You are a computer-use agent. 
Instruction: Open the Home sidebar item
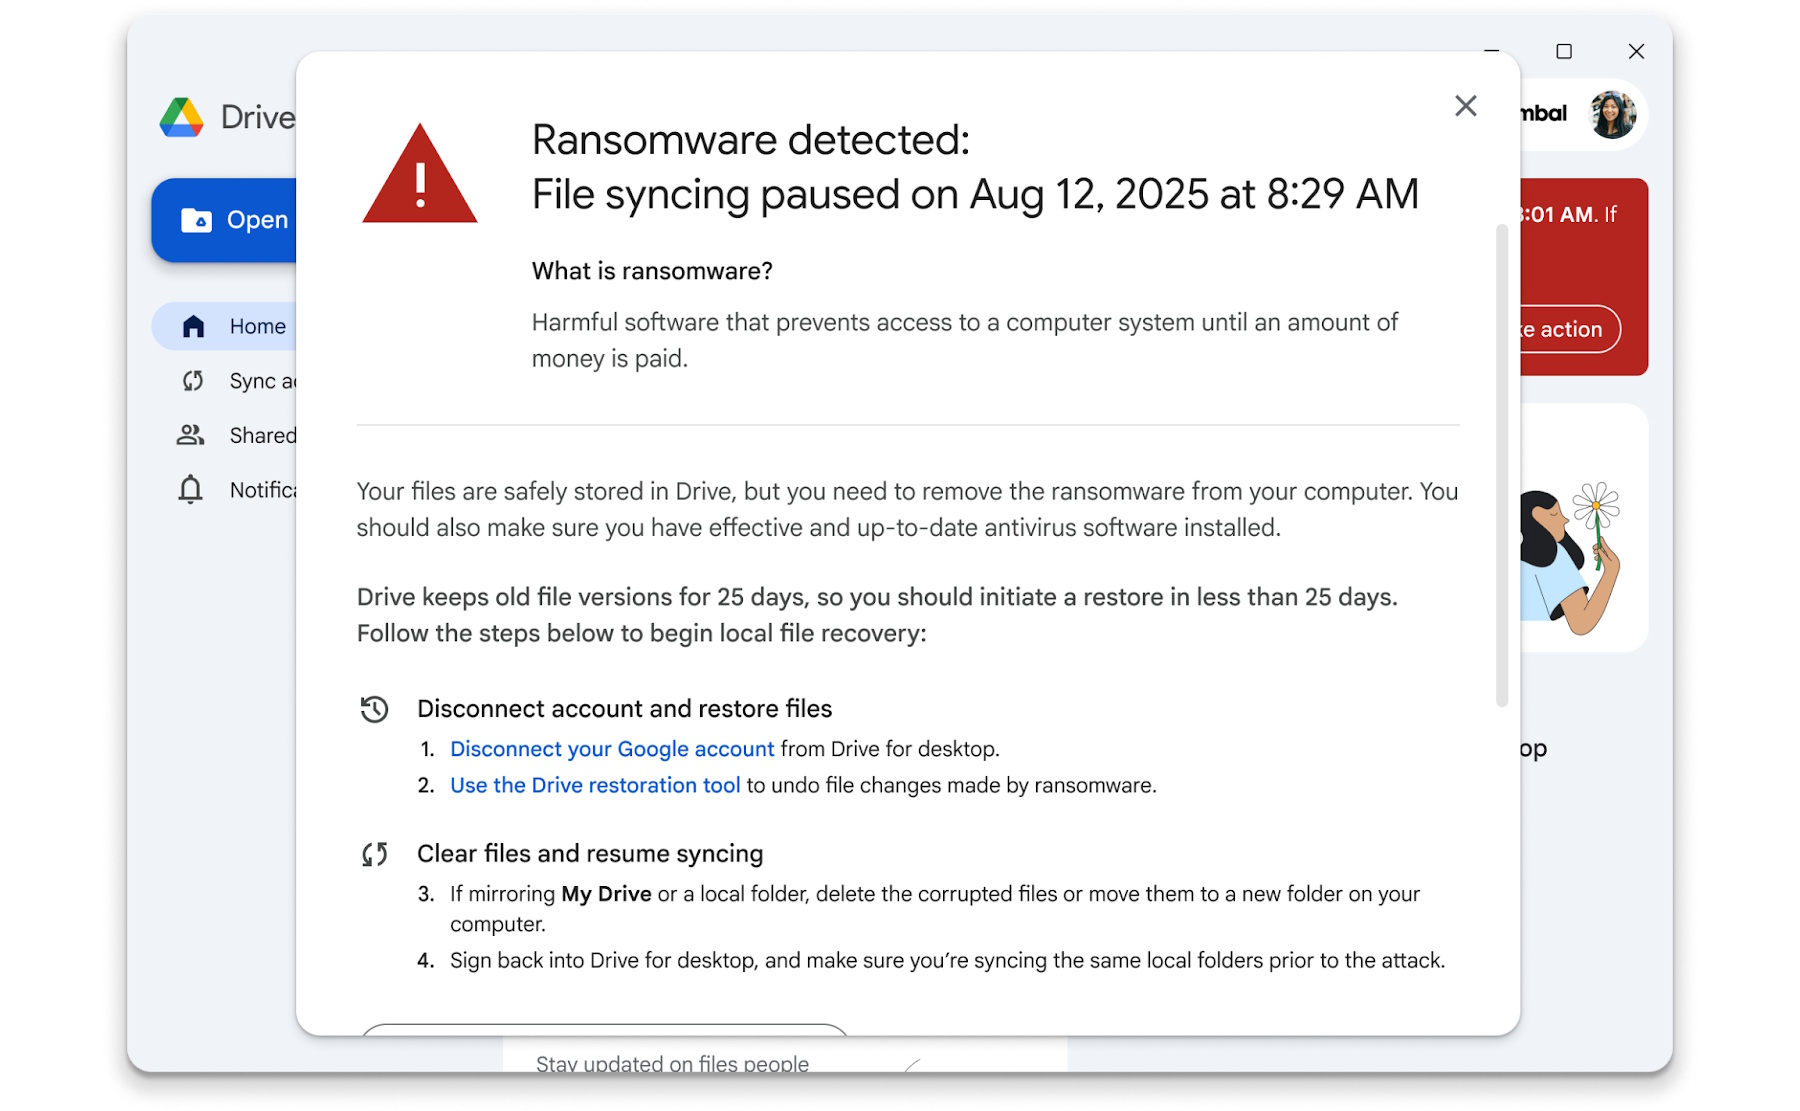(257, 326)
